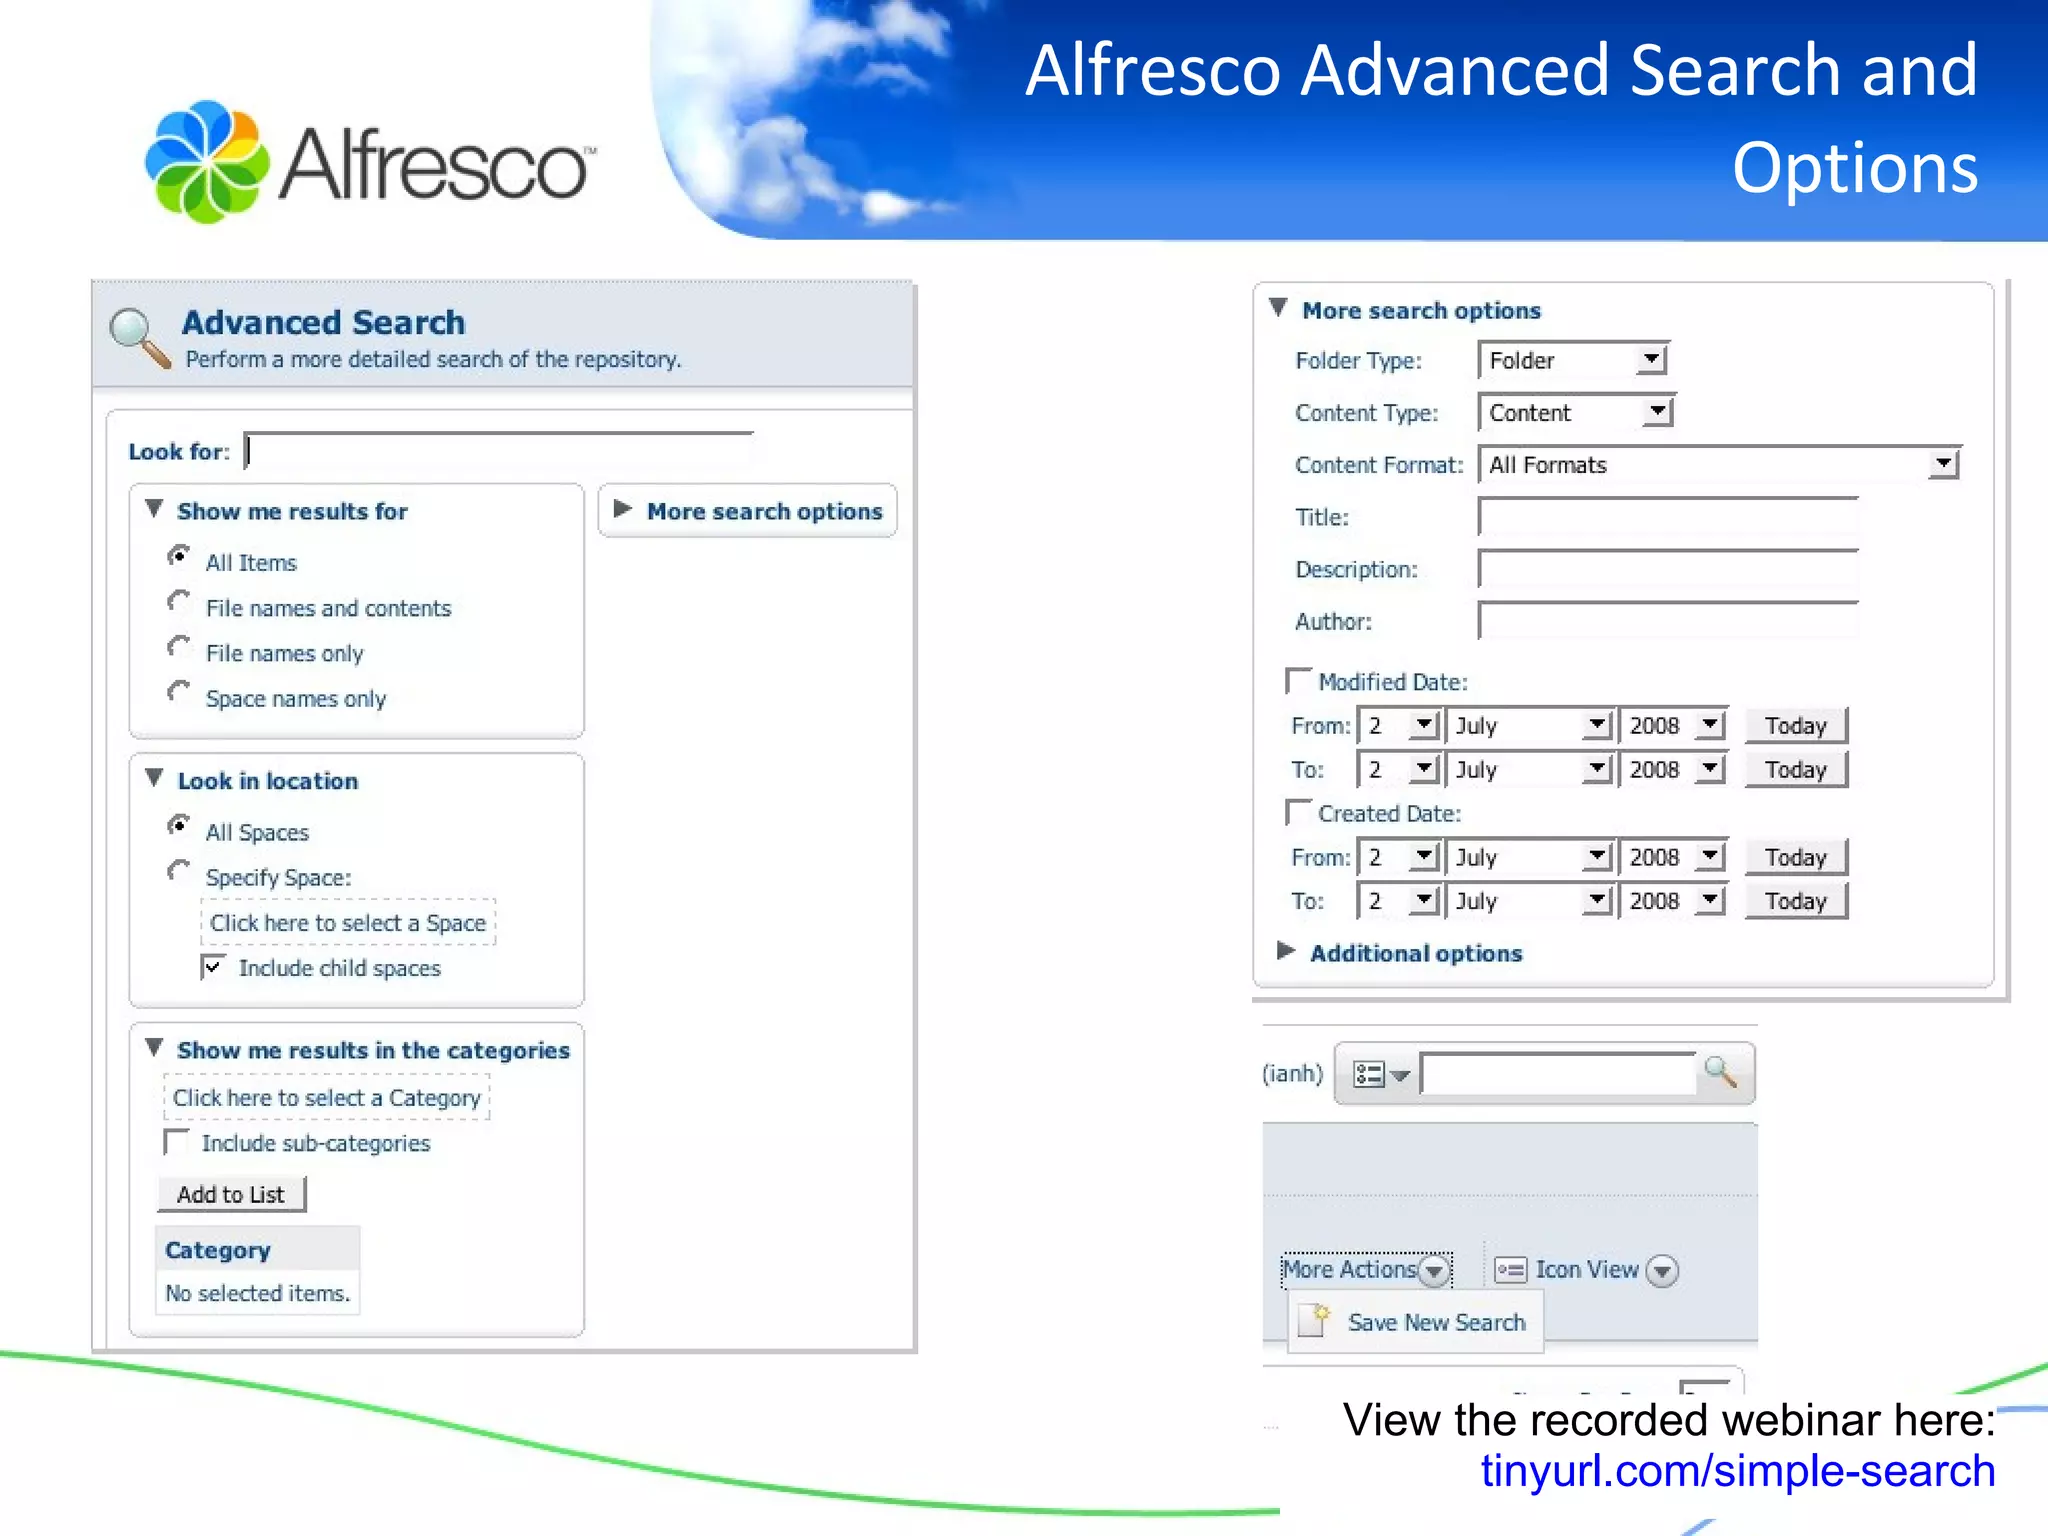The height and width of the screenshot is (1536, 2048).
Task: Choose the Space names only option
Action: [179, 692]
